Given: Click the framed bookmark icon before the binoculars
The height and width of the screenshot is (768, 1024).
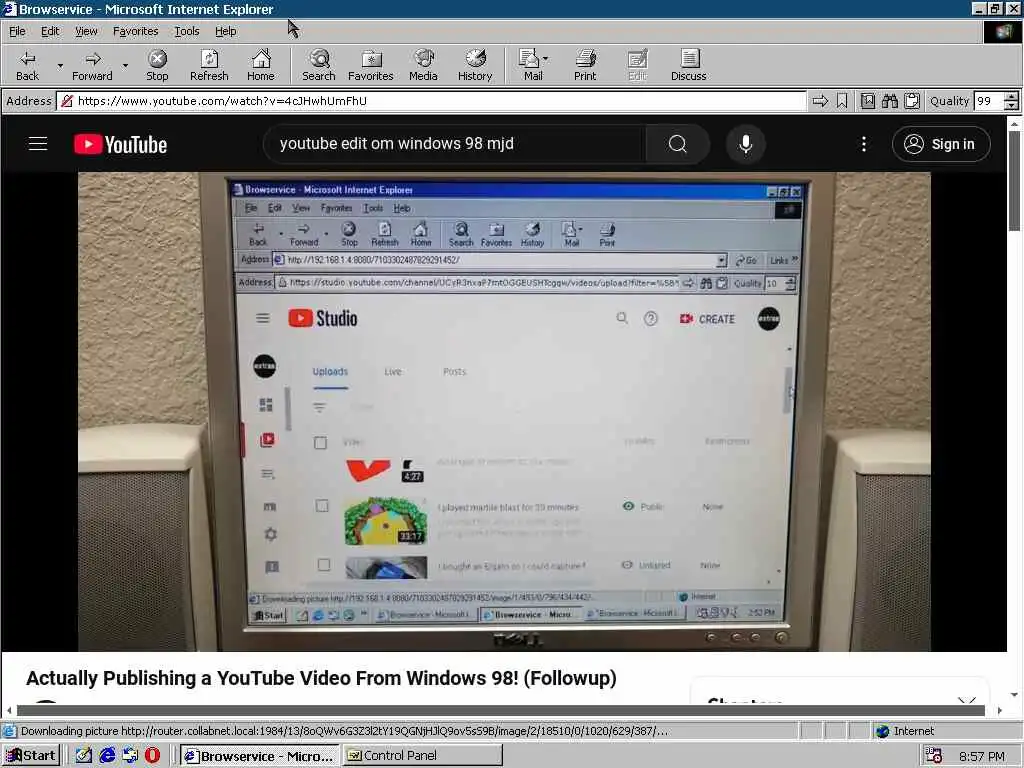Looking at the screenshot, I should pos(868,101).
